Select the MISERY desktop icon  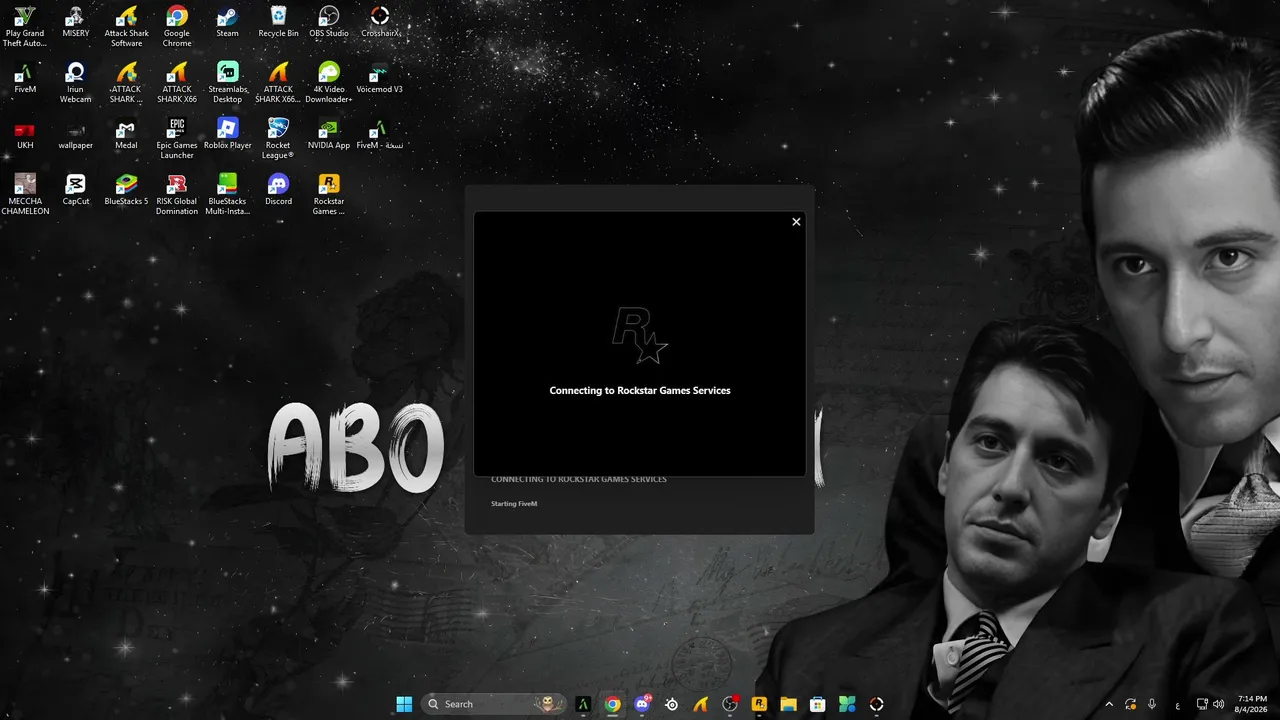[x=75, y=22]
